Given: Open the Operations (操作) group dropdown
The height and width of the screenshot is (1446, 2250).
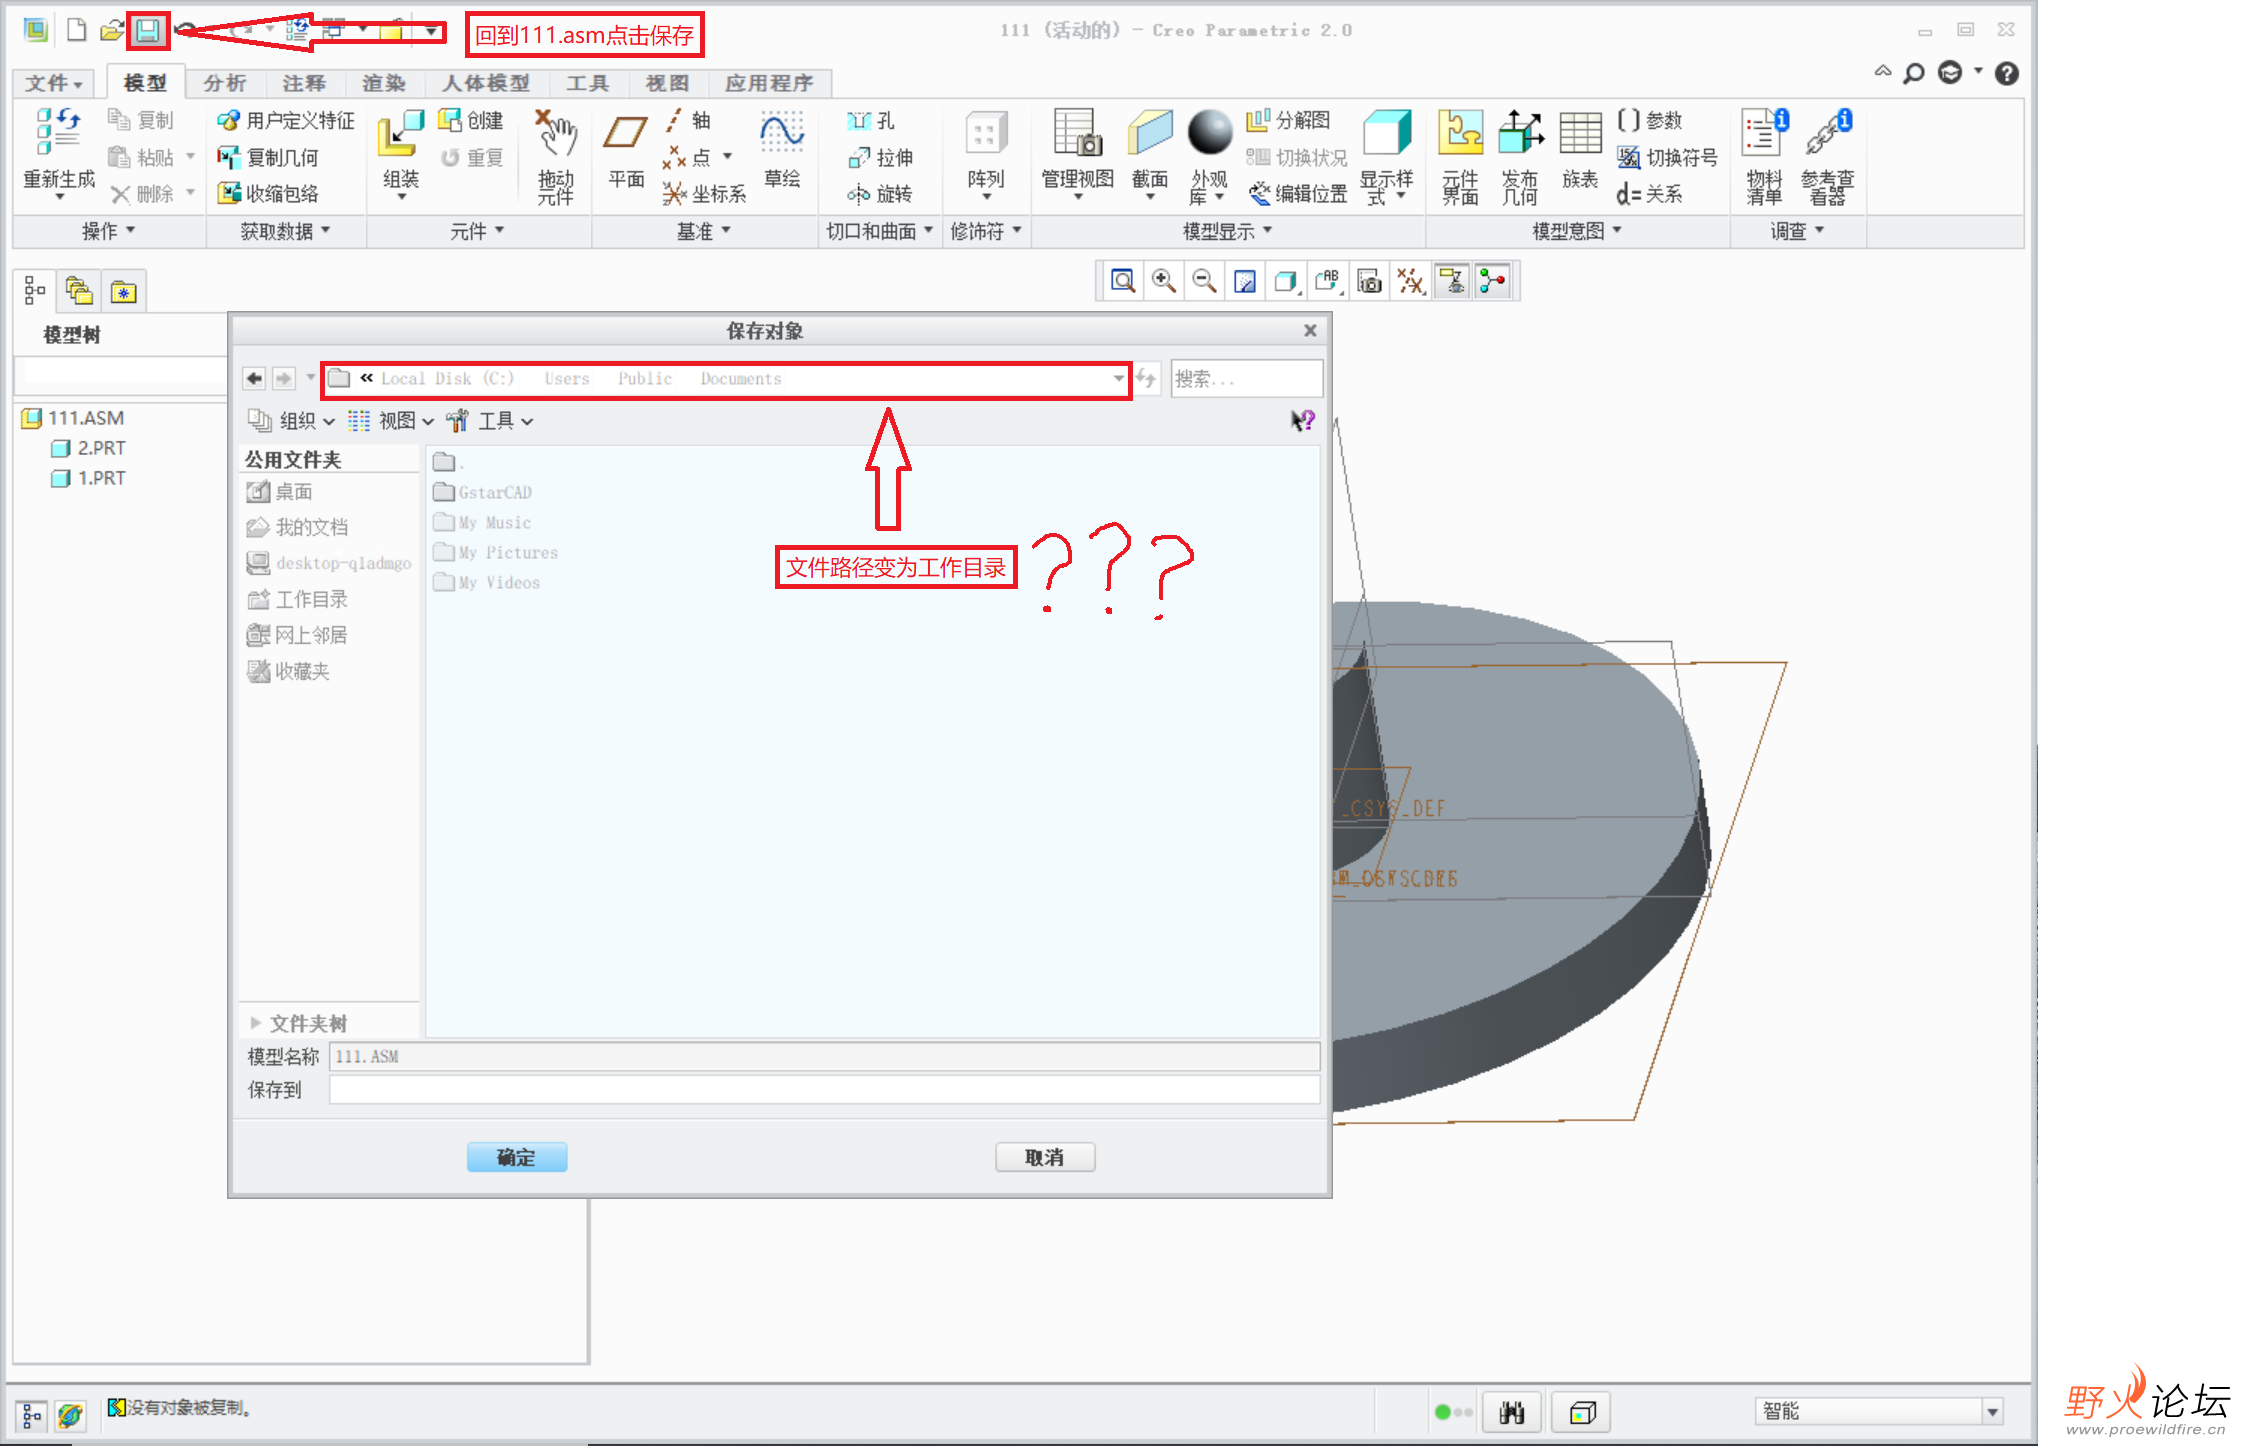Looking at the screenshot, I should 108,232.
